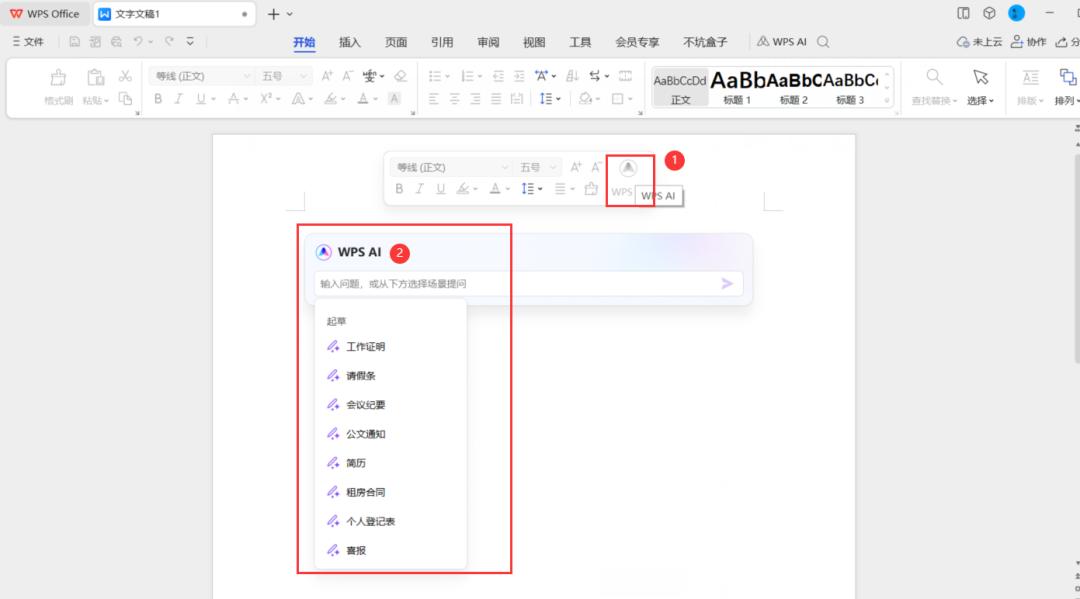
Task: Click the Cut scissors icon
Action: coord(125,76)
